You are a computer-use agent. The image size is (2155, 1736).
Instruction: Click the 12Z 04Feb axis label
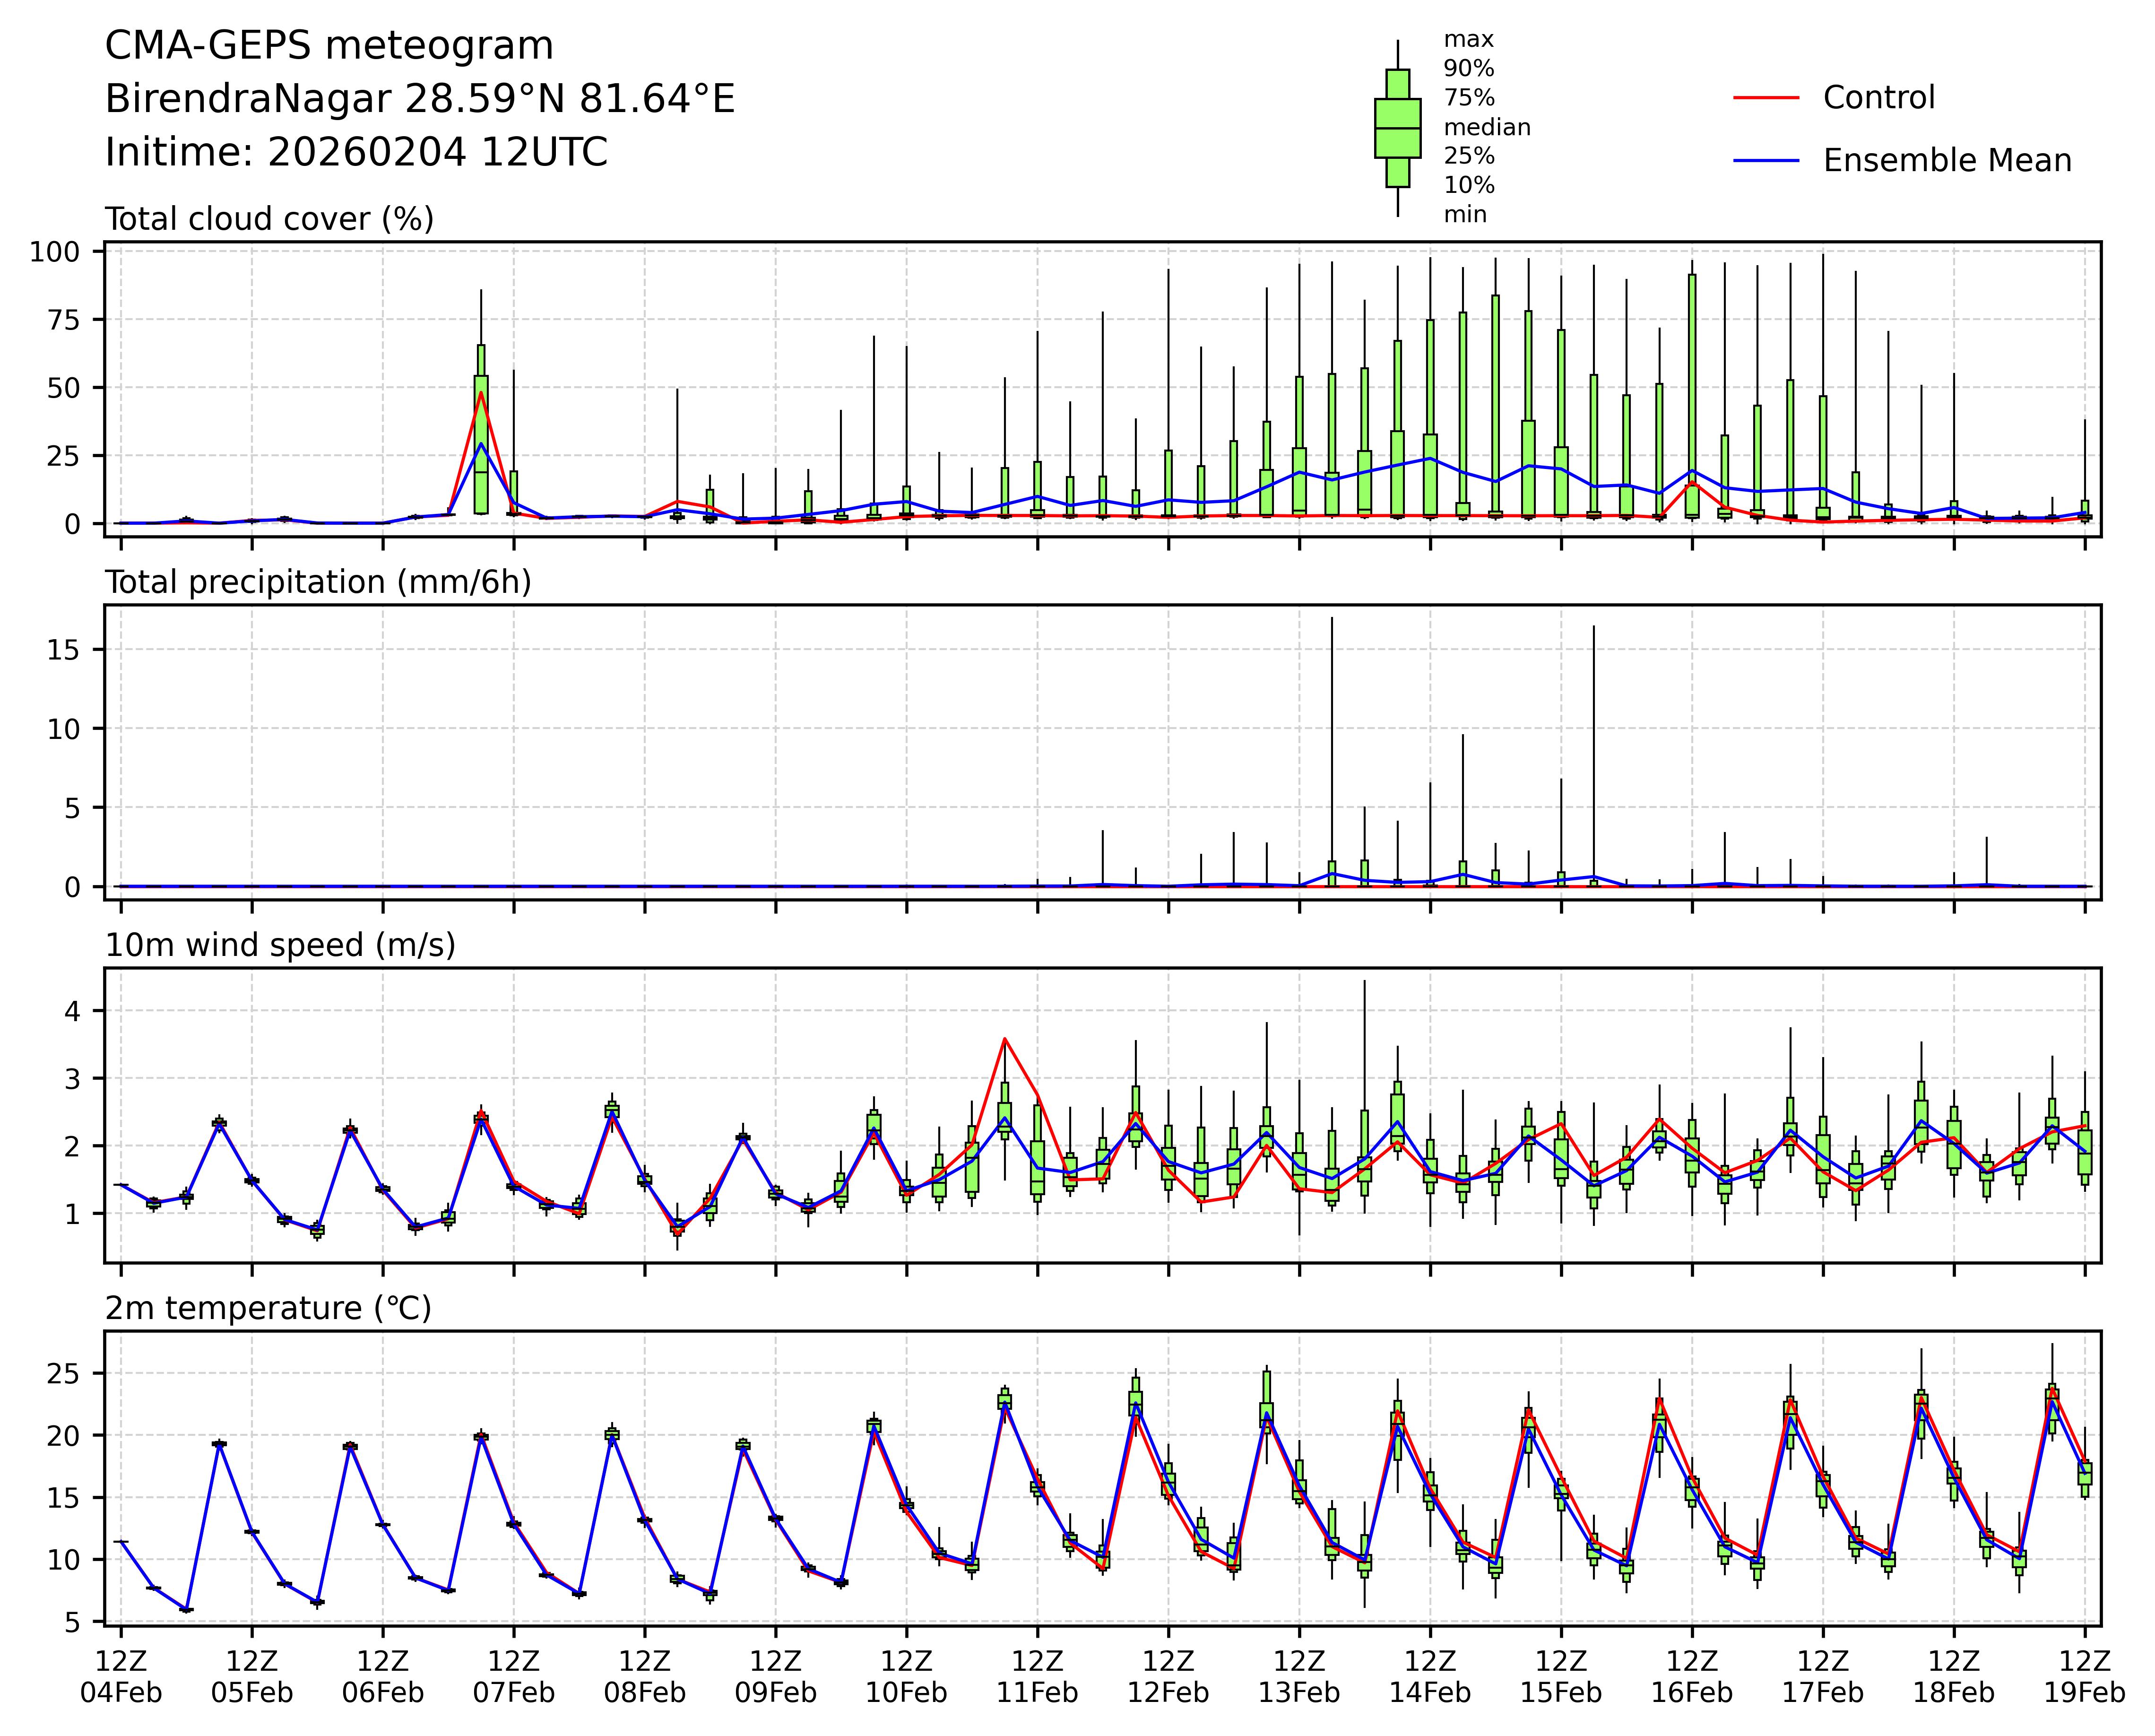[121, 1677]
